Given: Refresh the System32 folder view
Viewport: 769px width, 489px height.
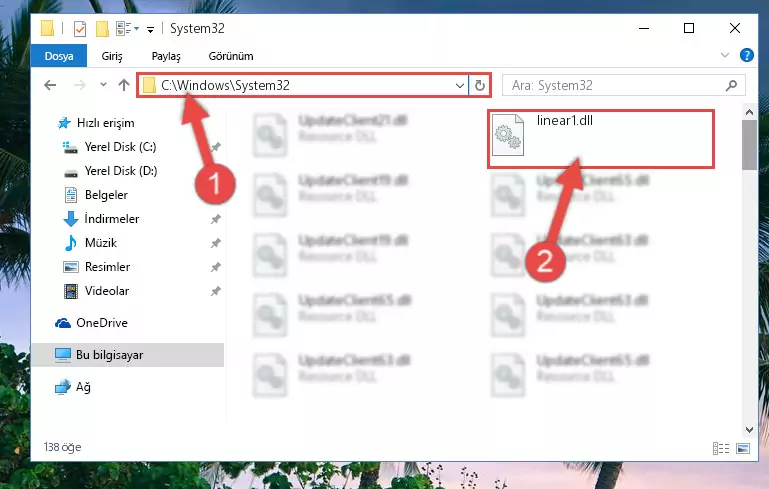Looking at the screenshot, I should pos(480,85).
